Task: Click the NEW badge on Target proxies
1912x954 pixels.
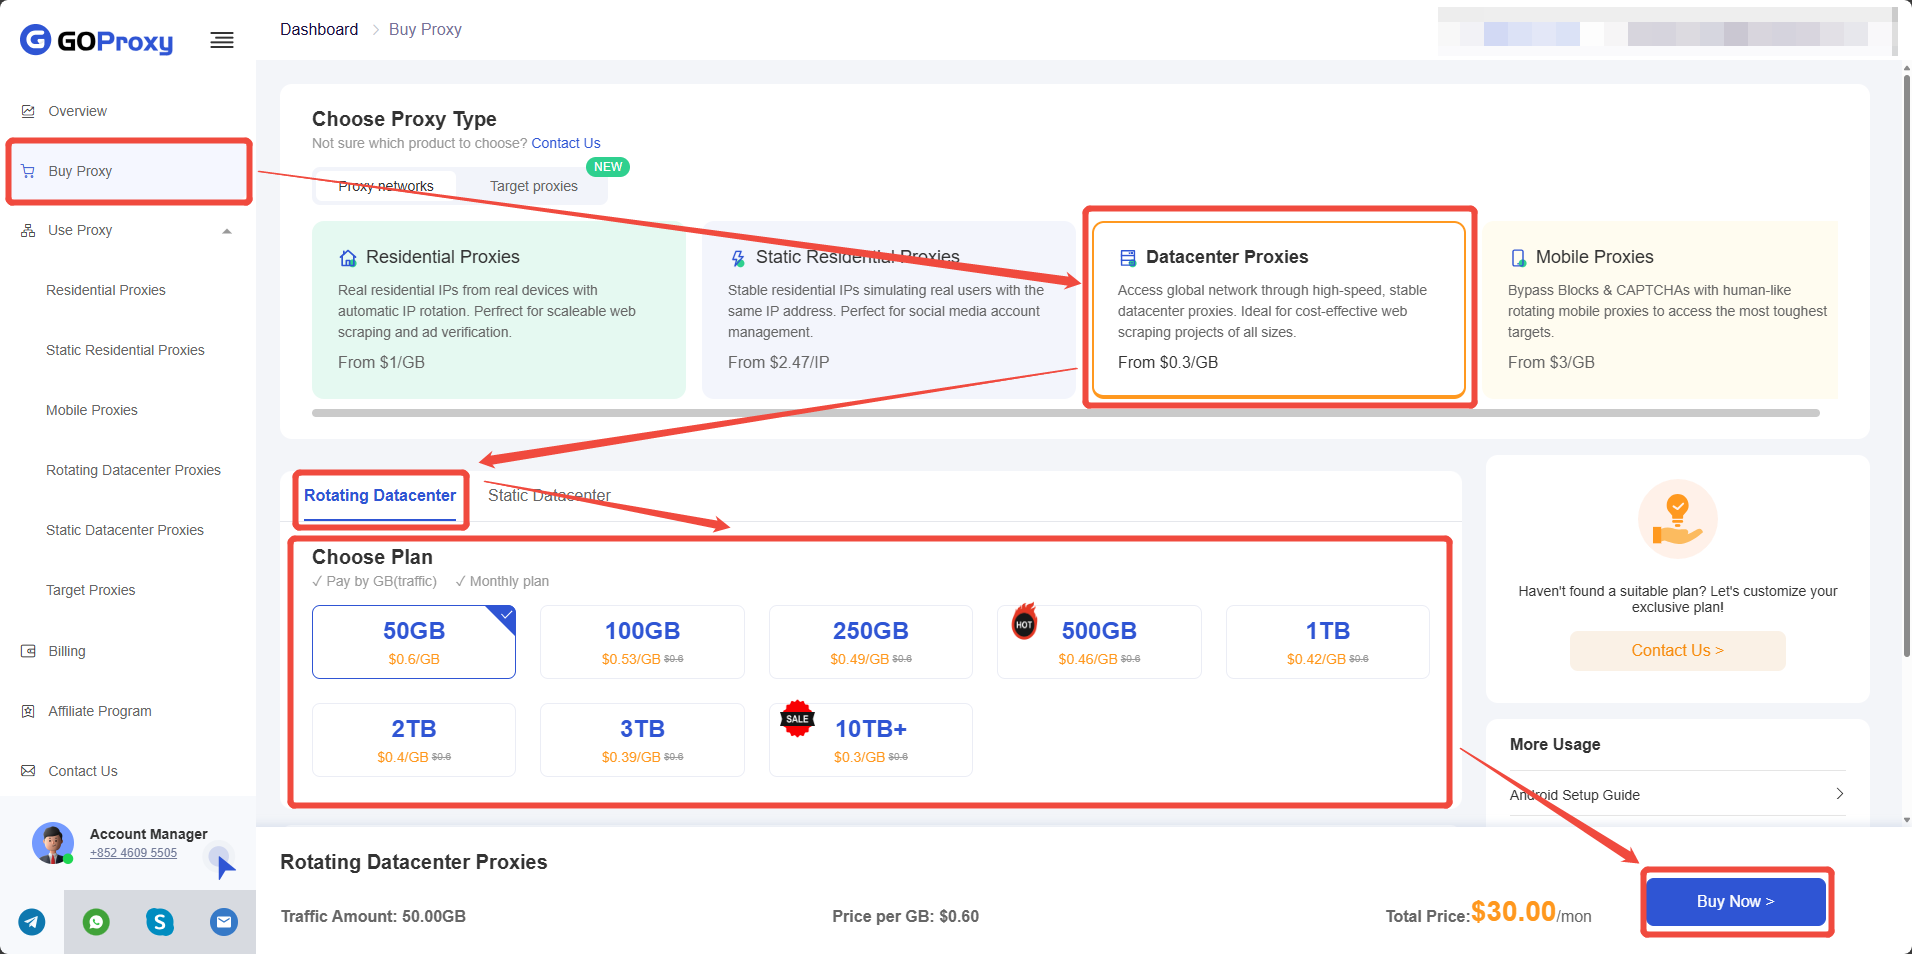Action: [x=608, y=167]
